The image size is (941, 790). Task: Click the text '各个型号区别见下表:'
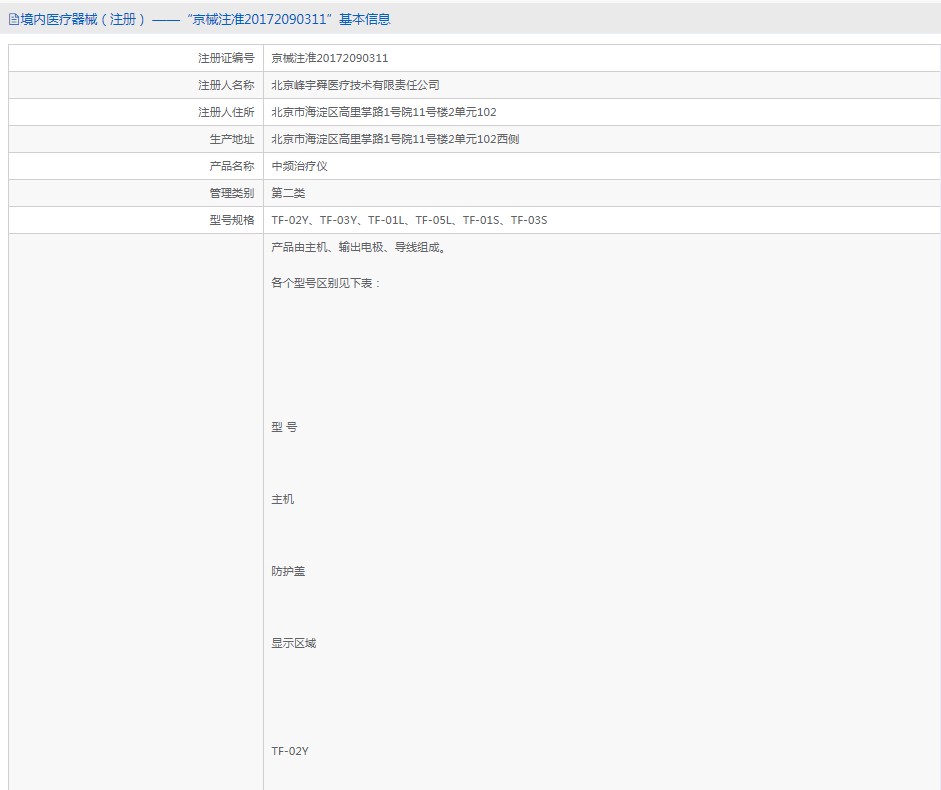(326, 283)
